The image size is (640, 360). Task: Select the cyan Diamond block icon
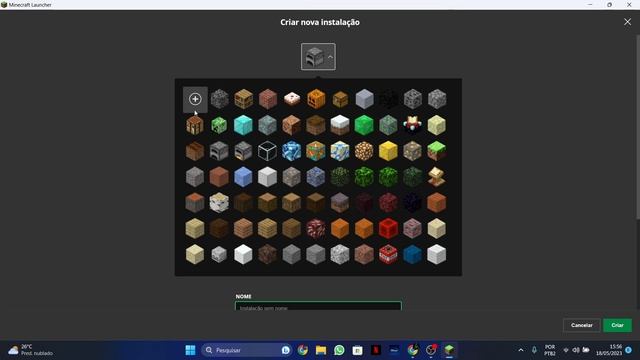[243, 125]
